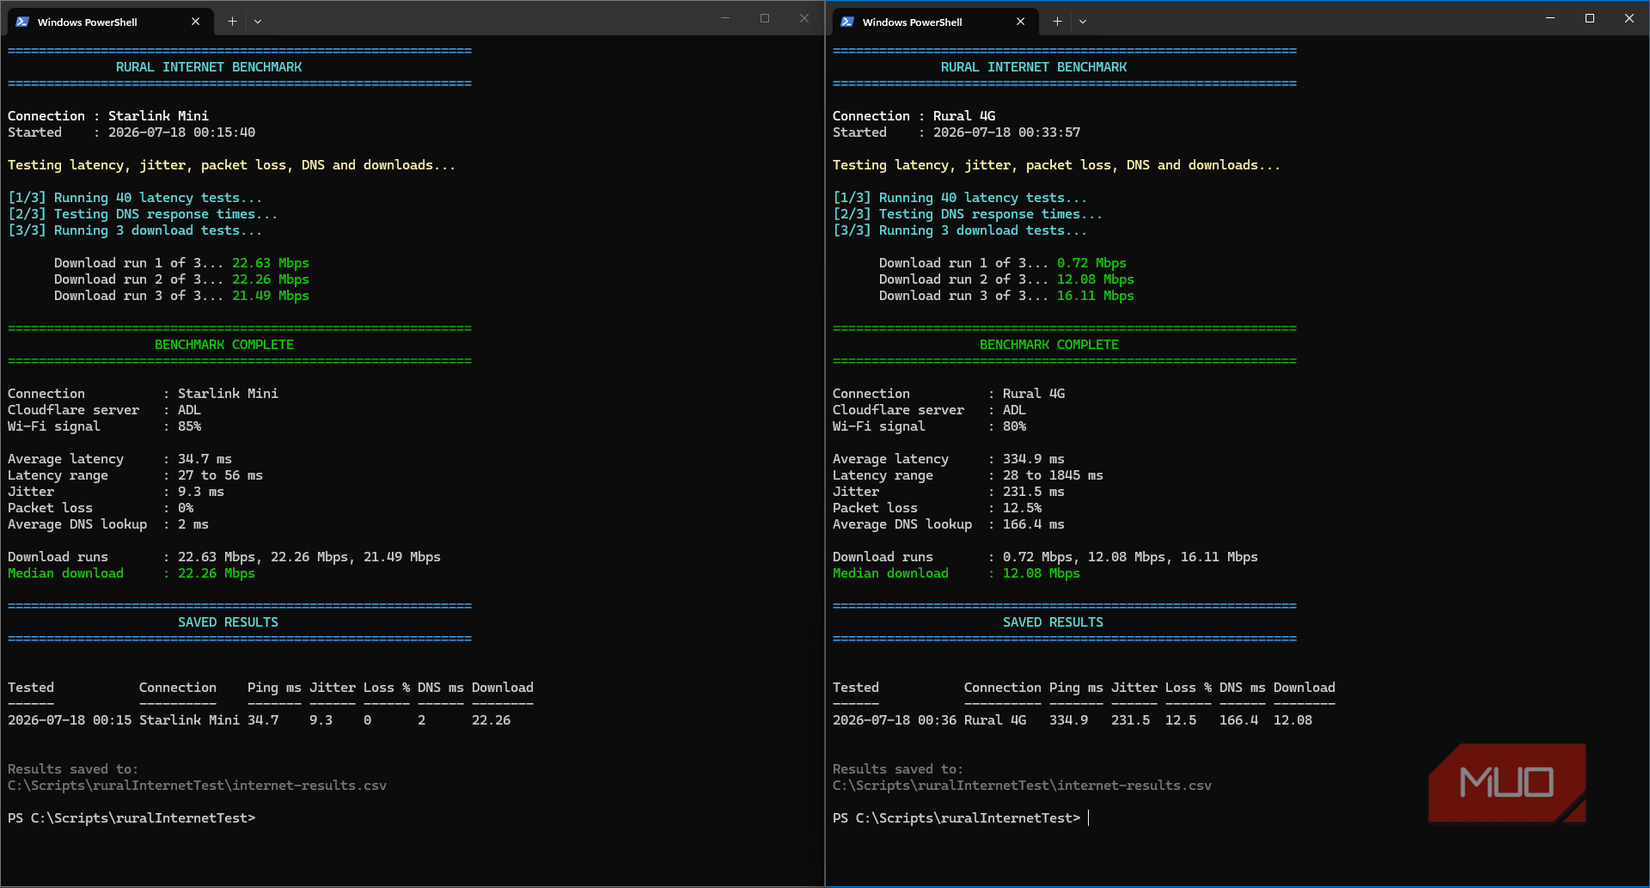Screen dimensions: 1650x888
Task: Click 'SAVED RESULTS' heading in right window
Action: pos(1053,622)
